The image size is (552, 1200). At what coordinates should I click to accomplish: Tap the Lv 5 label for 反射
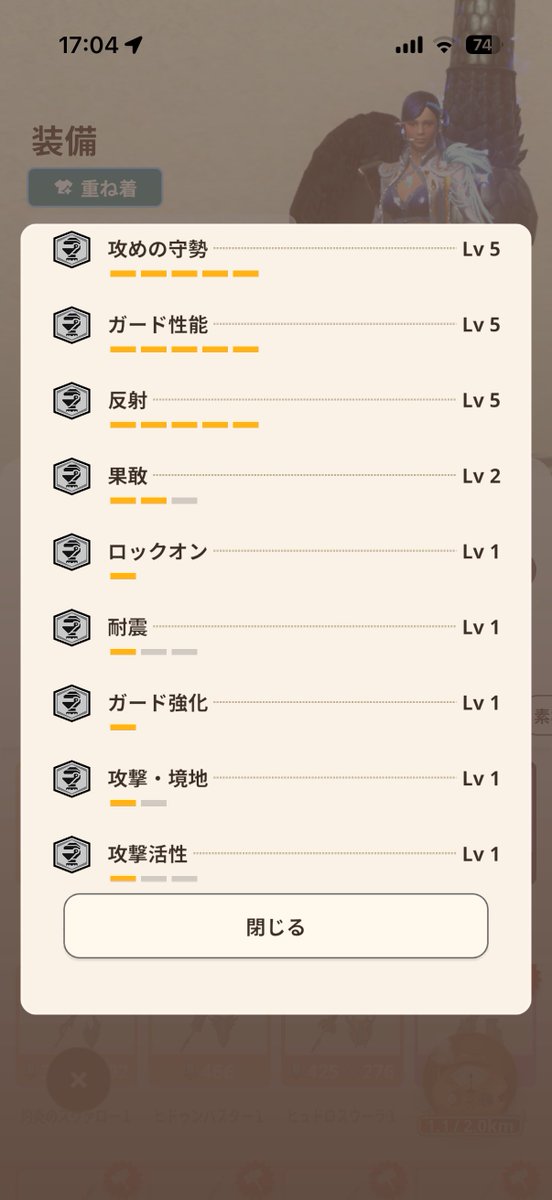point(481,401)
